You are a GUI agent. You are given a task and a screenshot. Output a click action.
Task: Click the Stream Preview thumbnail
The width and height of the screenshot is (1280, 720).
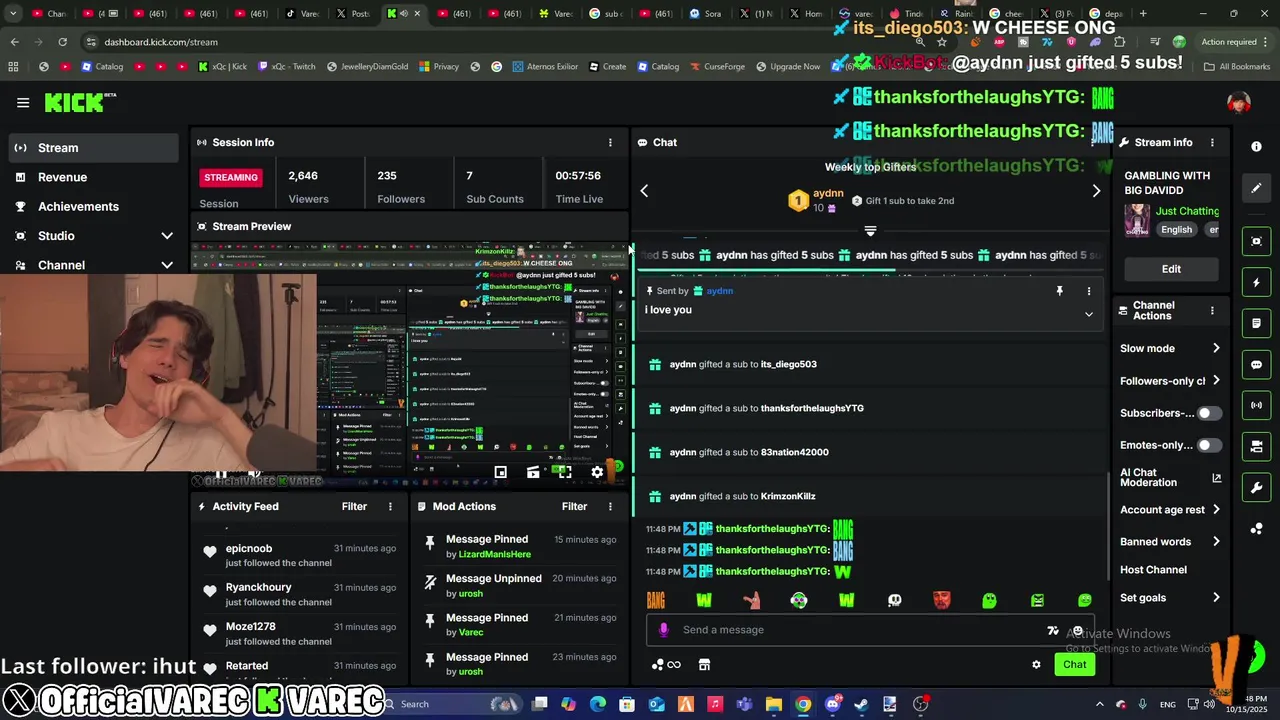click(410, 362)
